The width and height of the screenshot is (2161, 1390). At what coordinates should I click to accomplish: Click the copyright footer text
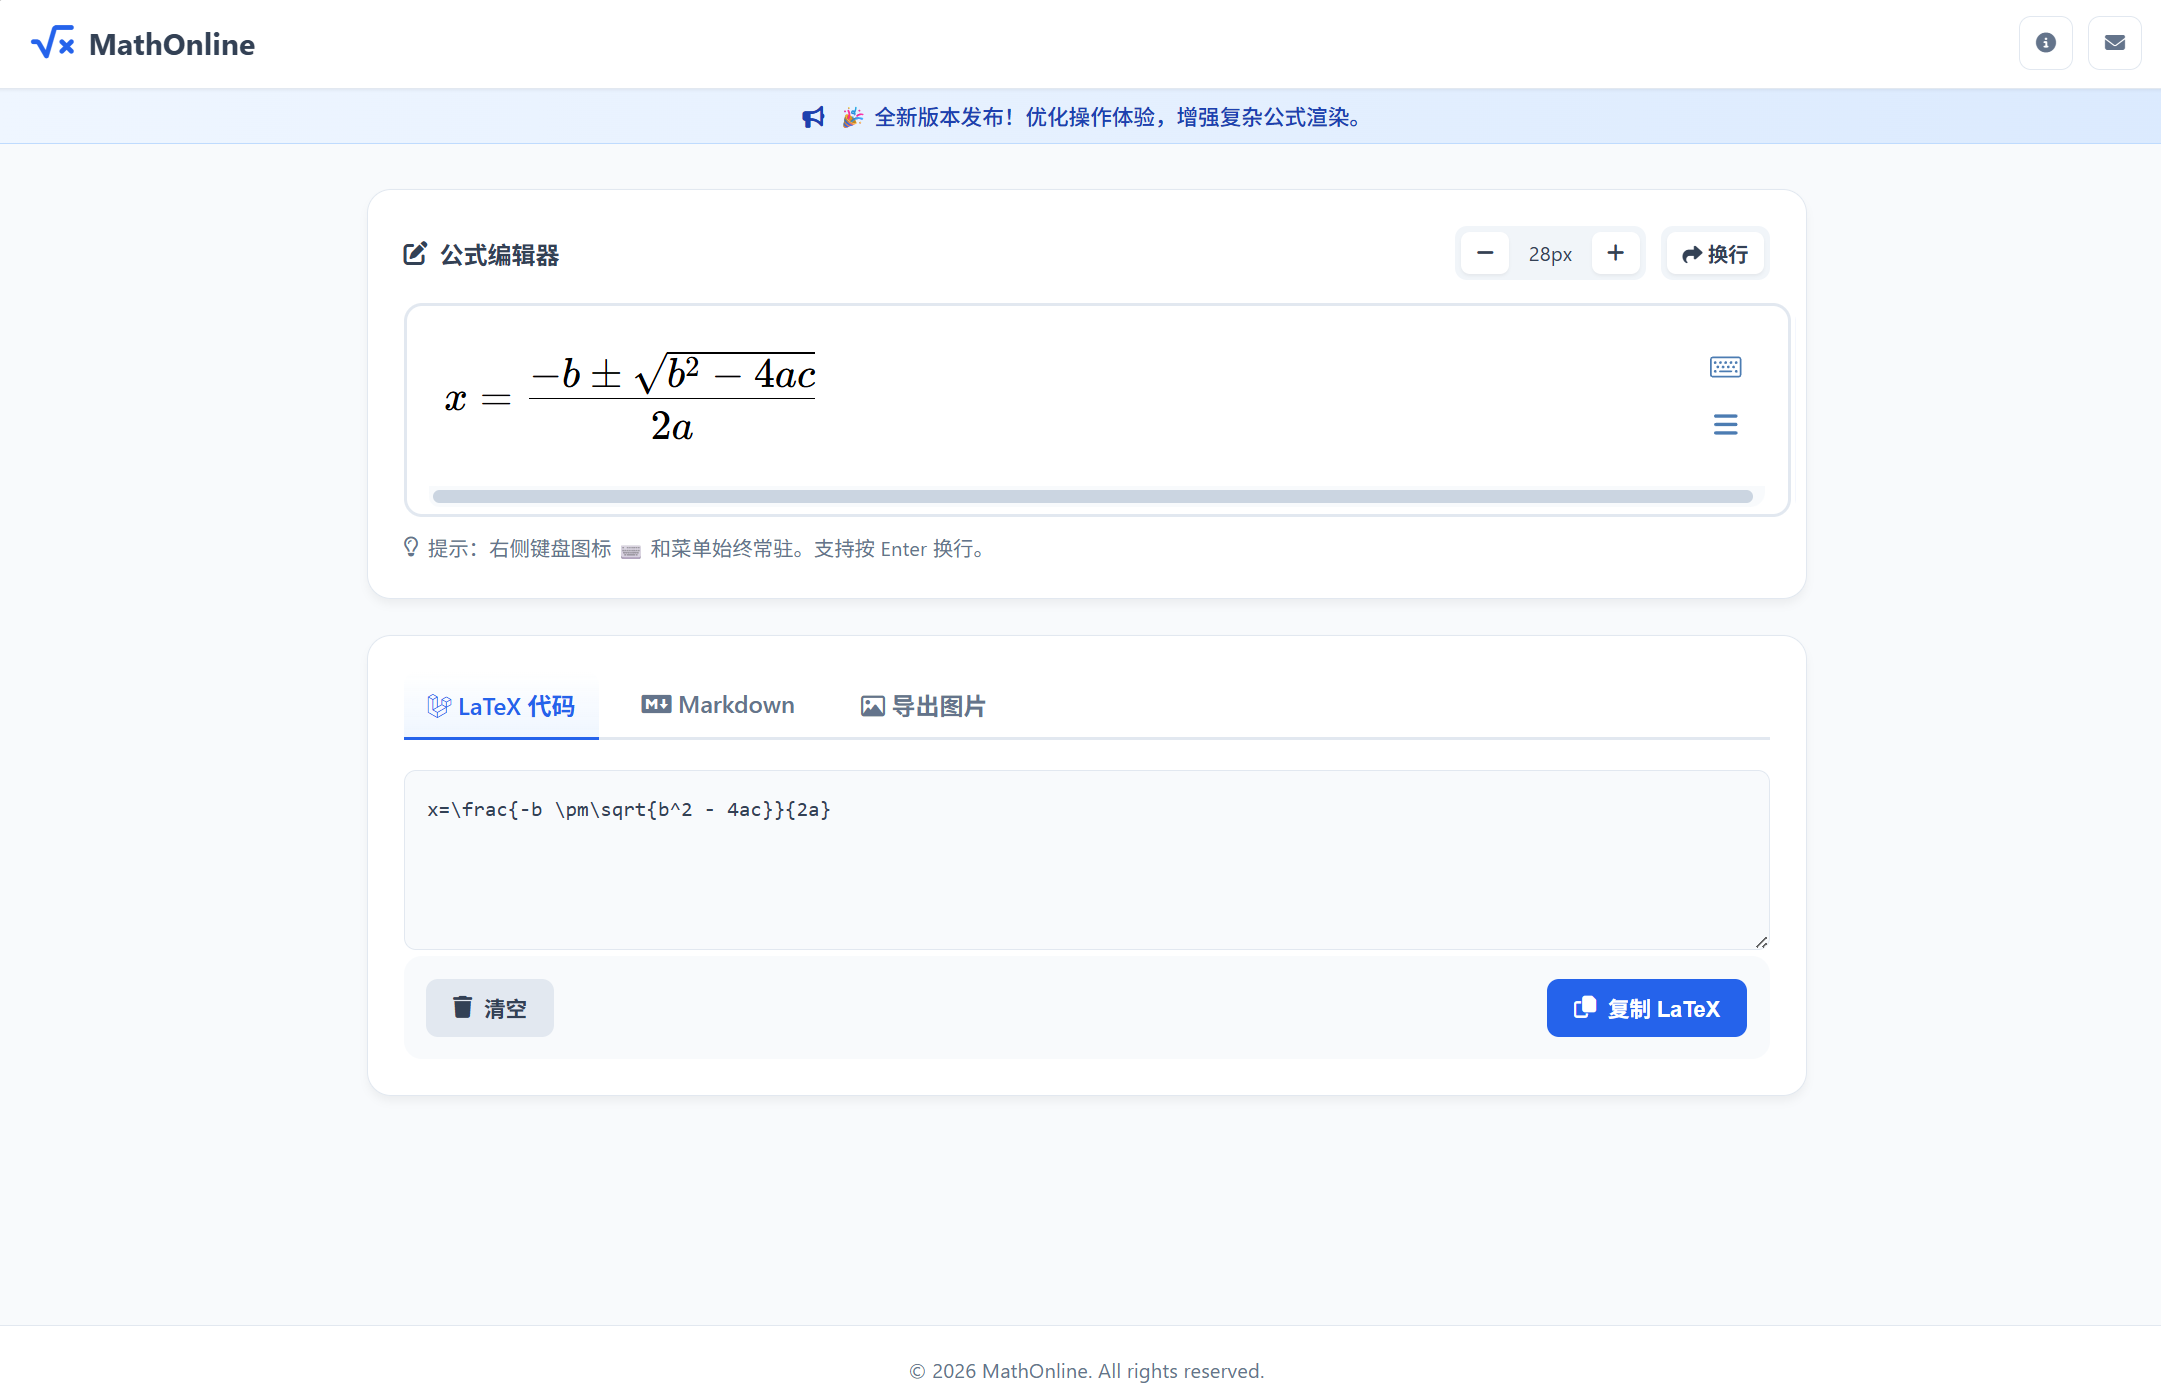pos(1086,1370)
